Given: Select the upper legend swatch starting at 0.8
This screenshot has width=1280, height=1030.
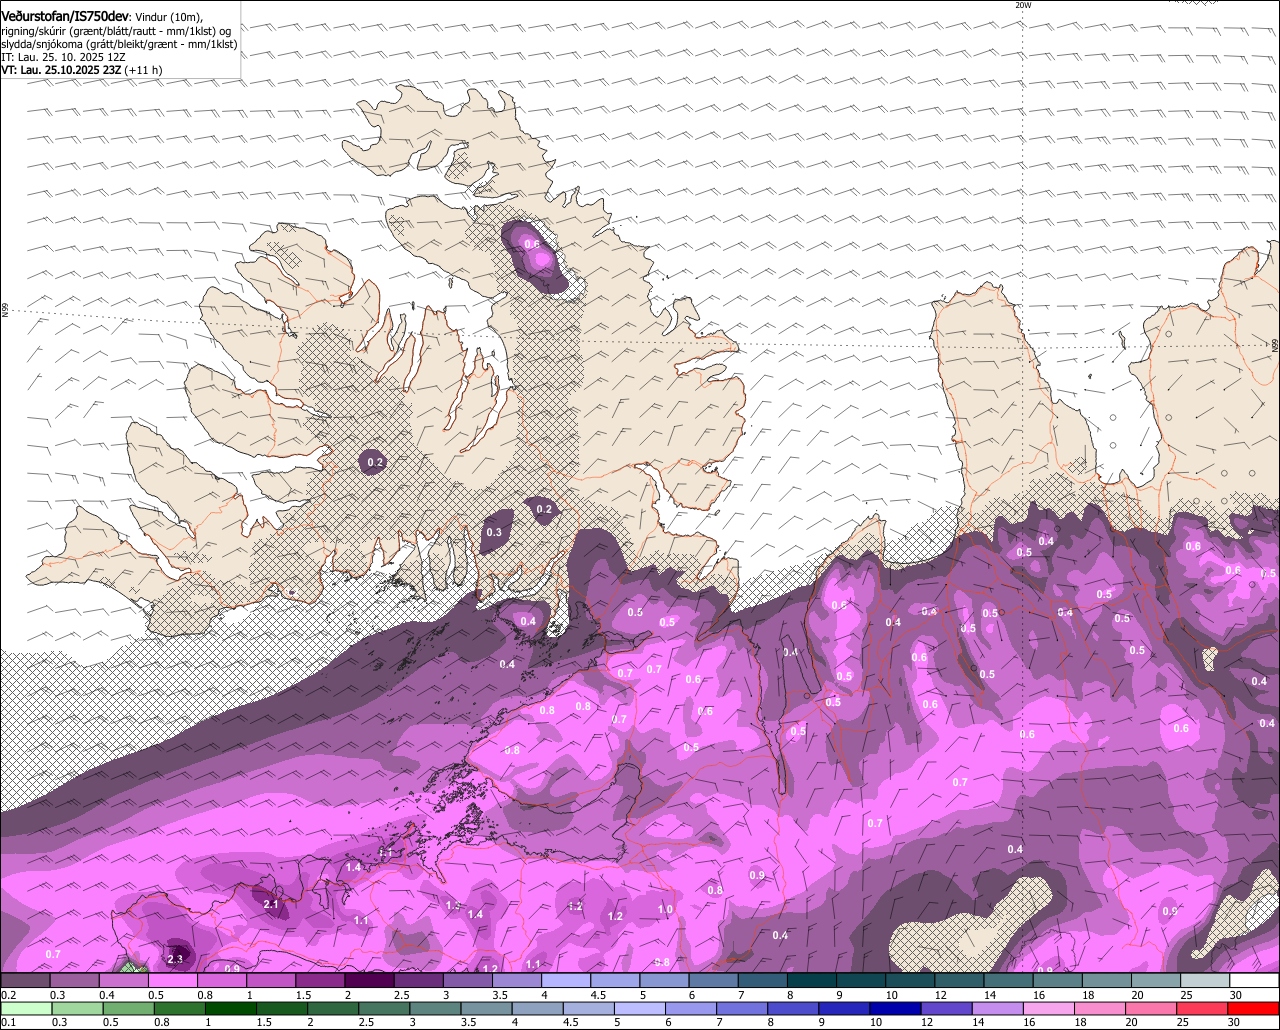Looking at the screenshot, I should (x=222, y=980).
